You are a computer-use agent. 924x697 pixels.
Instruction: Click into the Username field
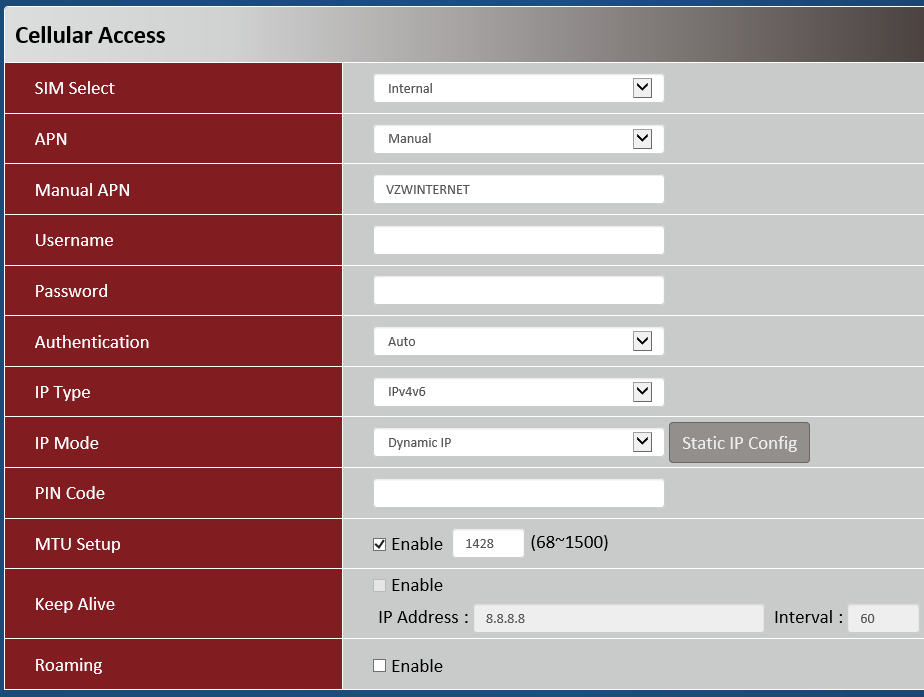tap(518, 240)
